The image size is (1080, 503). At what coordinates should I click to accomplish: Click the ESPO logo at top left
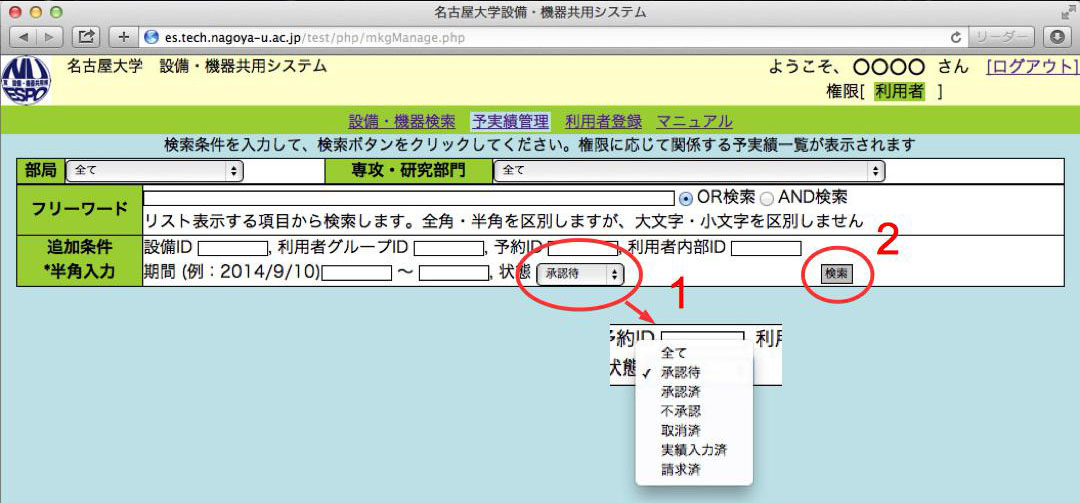coord(25,81)
